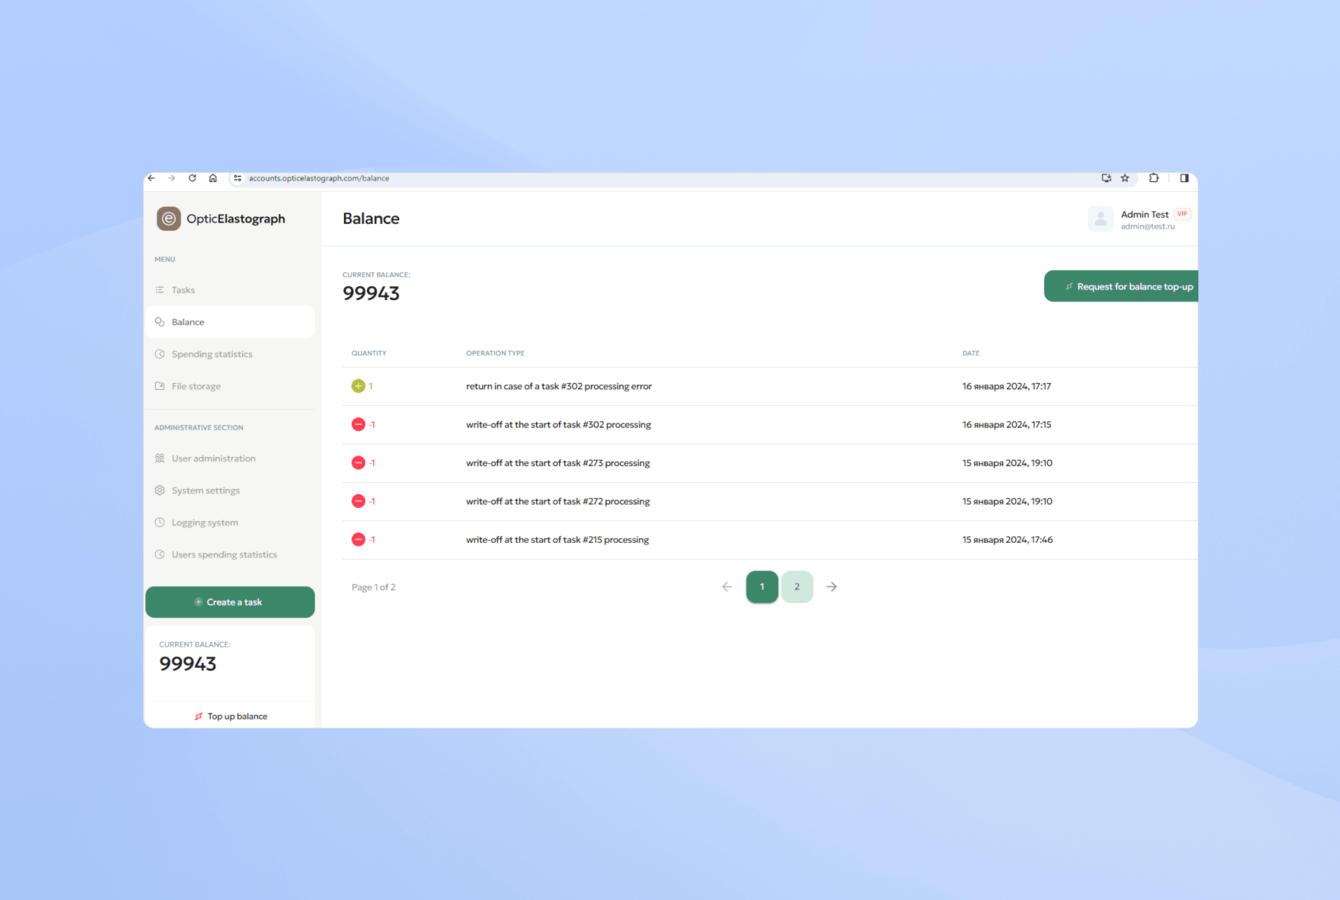1340x900 pixels.
Task: Open File storage in the sidebar
Action: pyautogui.click(x=230, y=386)
